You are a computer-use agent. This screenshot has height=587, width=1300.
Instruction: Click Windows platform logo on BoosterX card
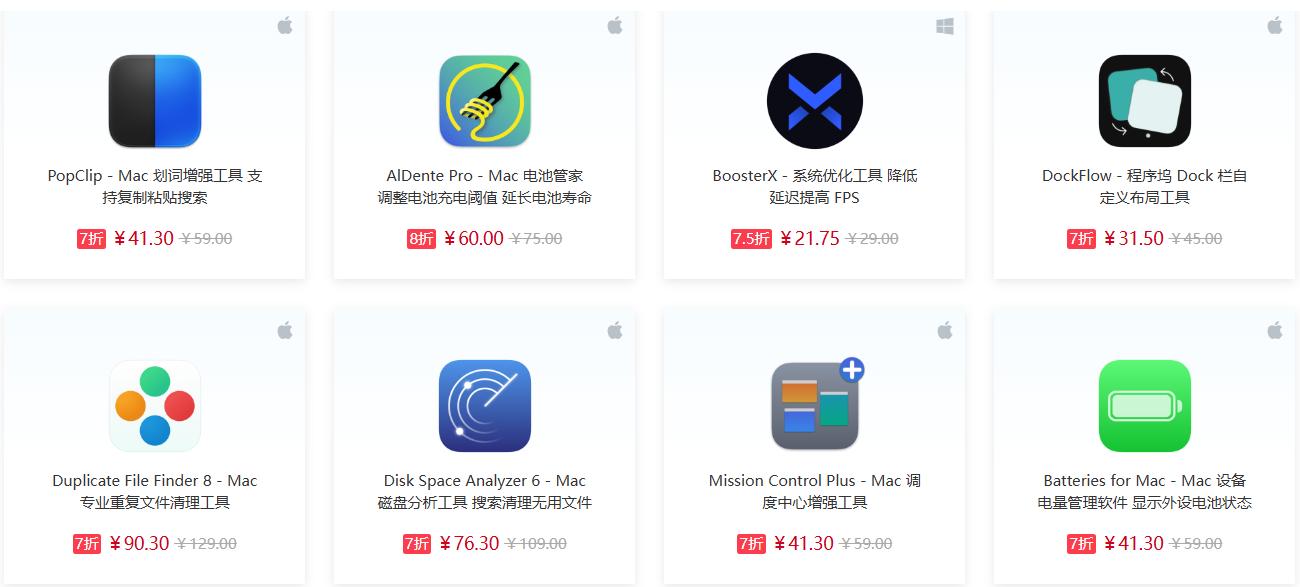945,26
